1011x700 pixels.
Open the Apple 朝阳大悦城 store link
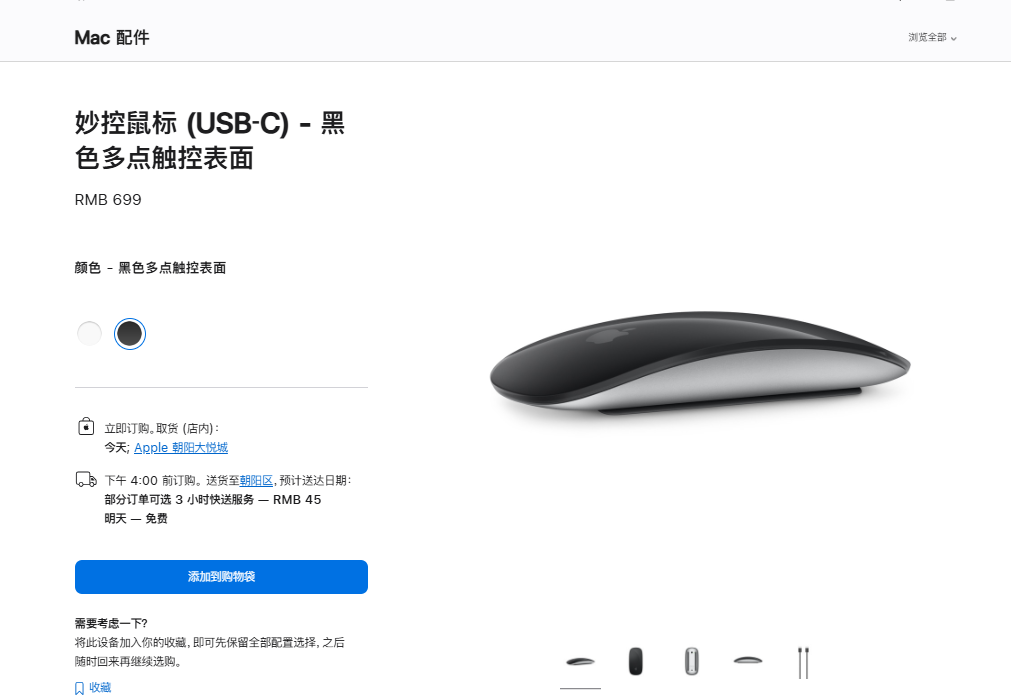181,447
